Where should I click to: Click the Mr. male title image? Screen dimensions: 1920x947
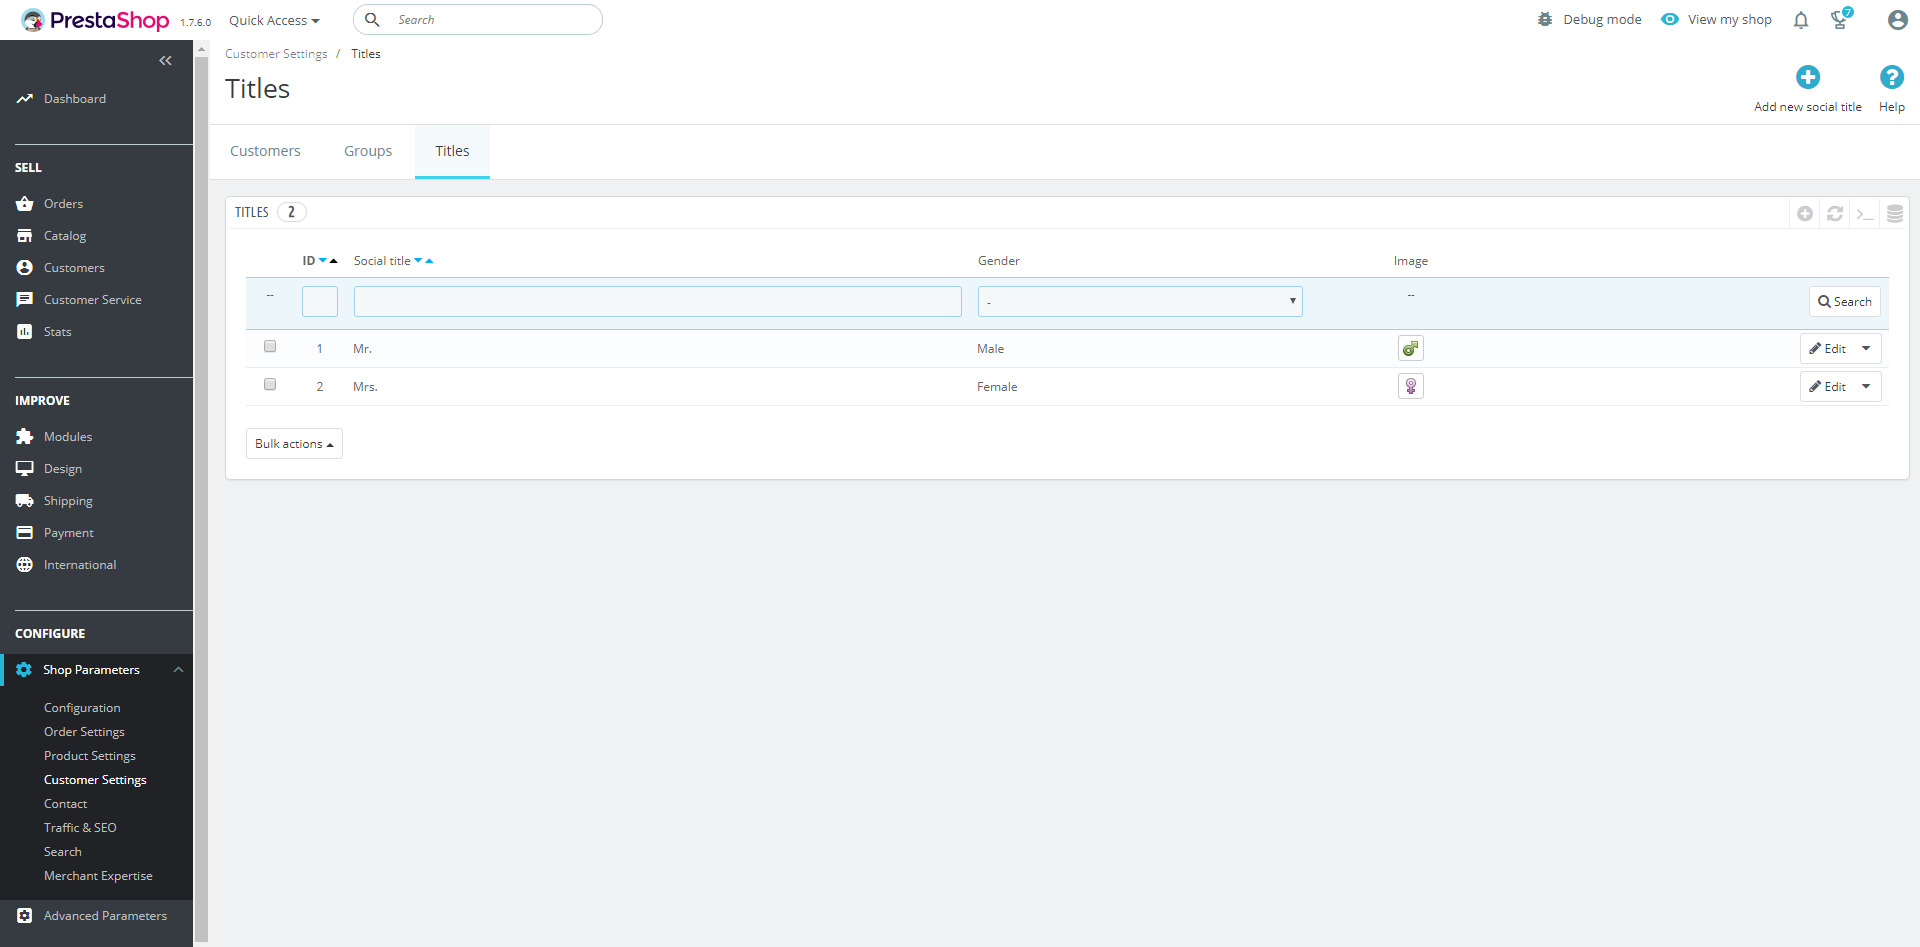1411,348
